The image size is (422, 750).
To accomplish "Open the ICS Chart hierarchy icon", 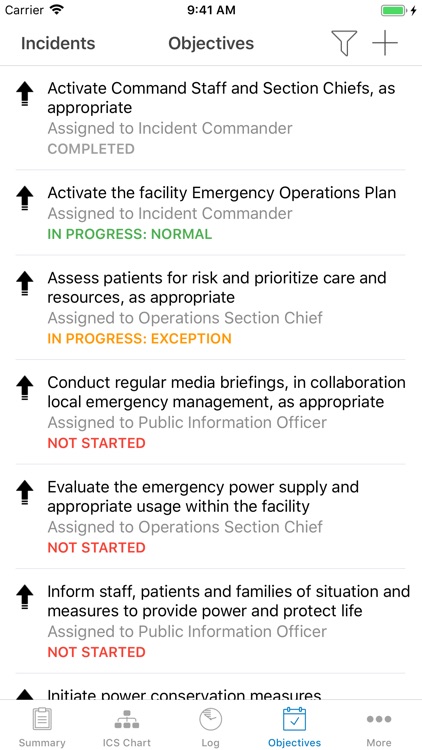I will coord(127,719).
